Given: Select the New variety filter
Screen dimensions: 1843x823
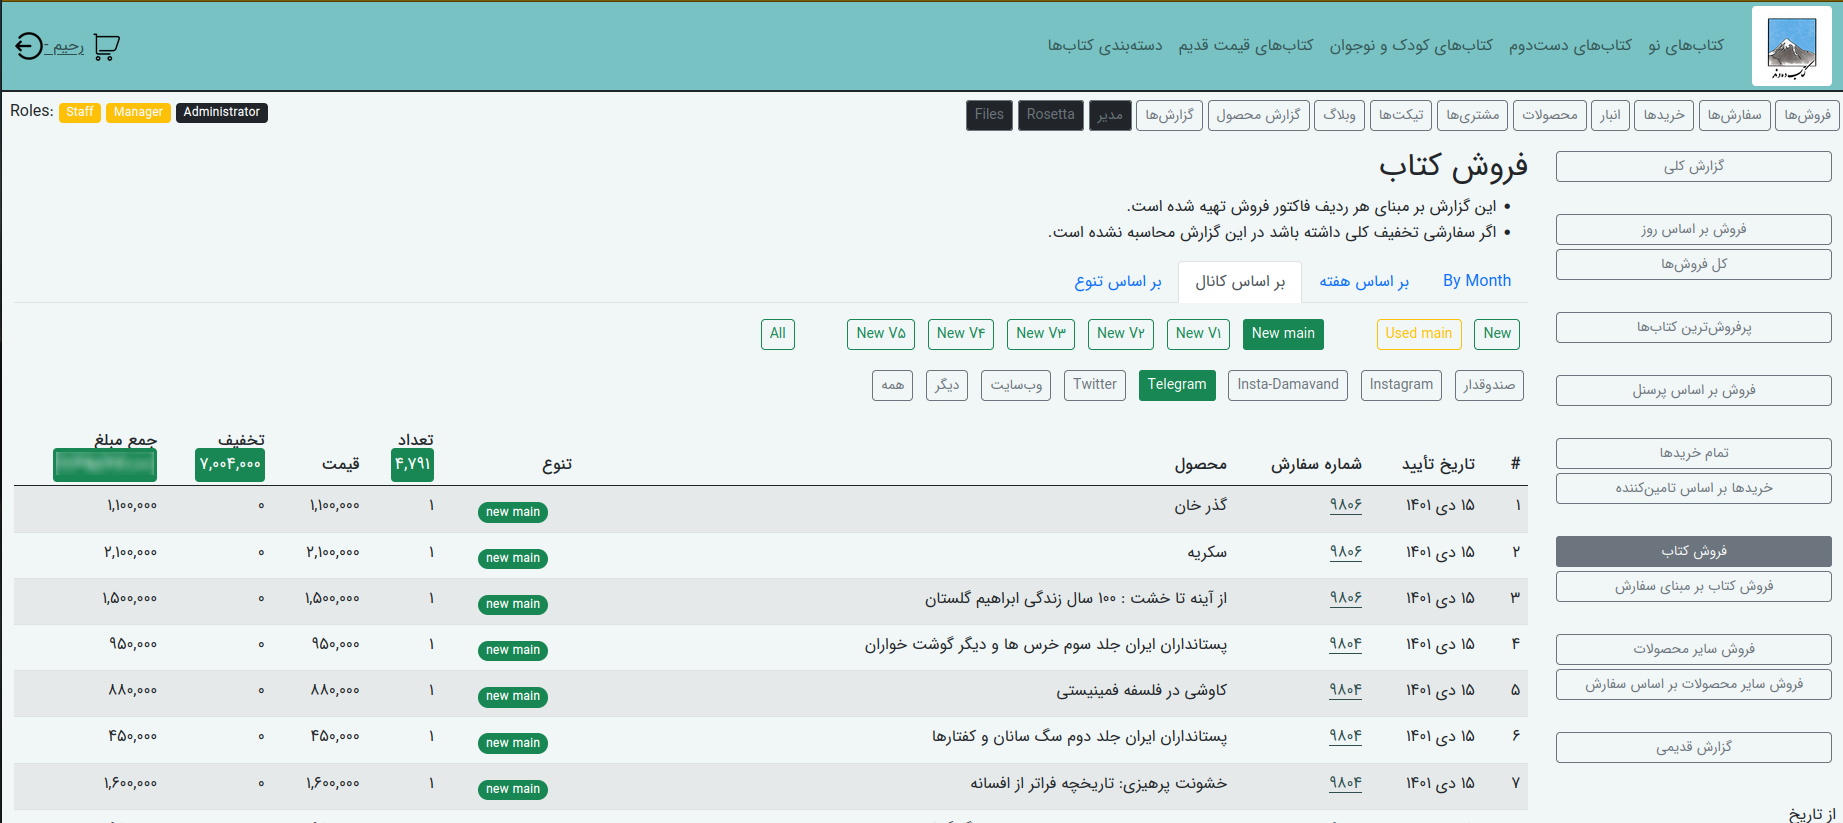Looking at the screenshot, I should [1497, 334].
